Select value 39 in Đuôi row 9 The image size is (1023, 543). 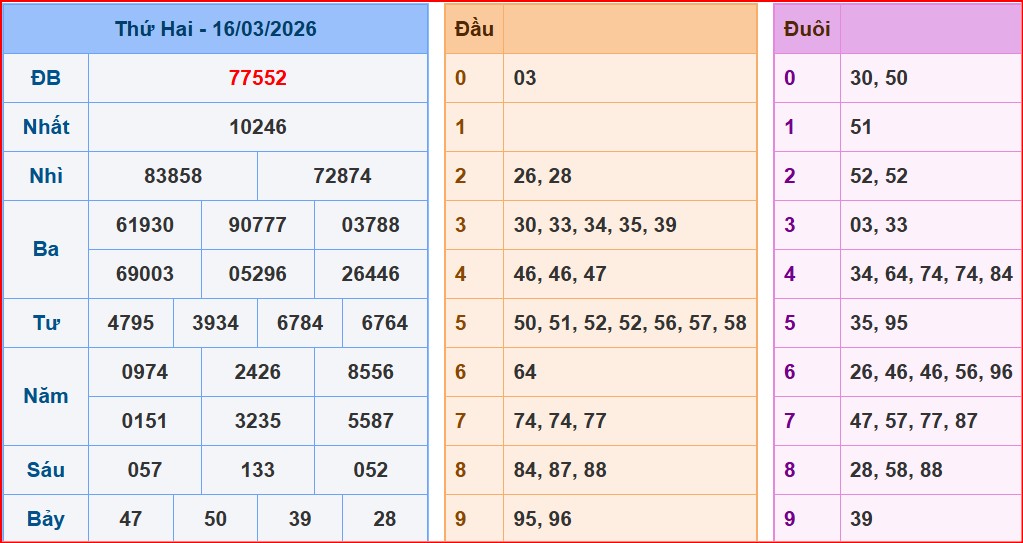point(861,519)
